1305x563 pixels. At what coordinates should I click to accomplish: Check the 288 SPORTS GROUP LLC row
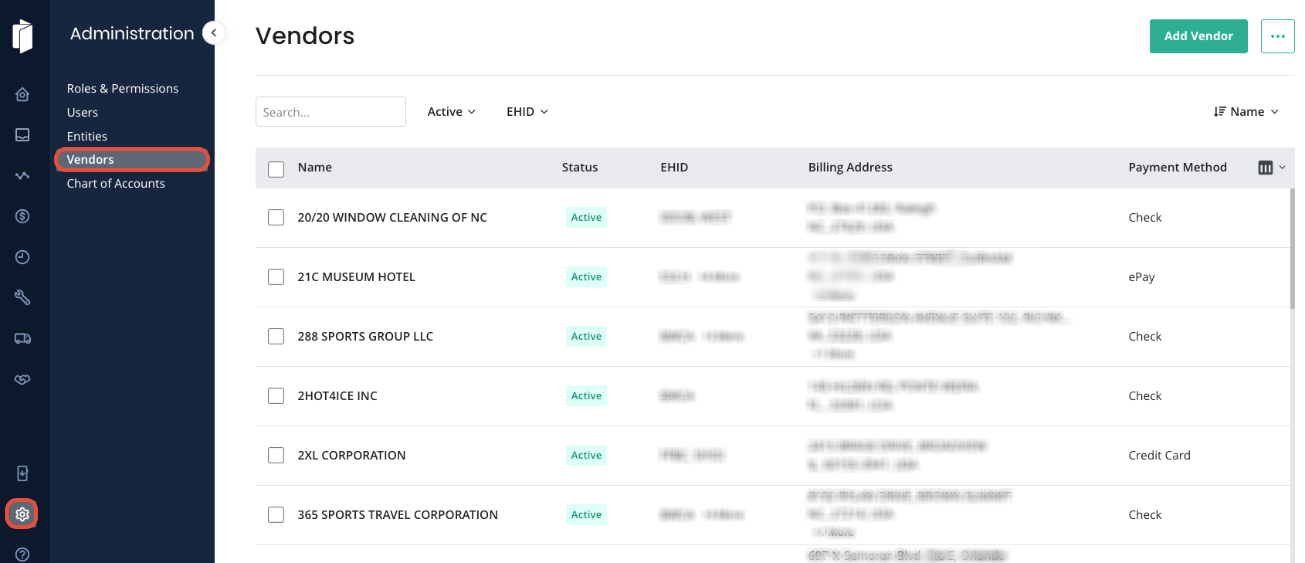276,336
